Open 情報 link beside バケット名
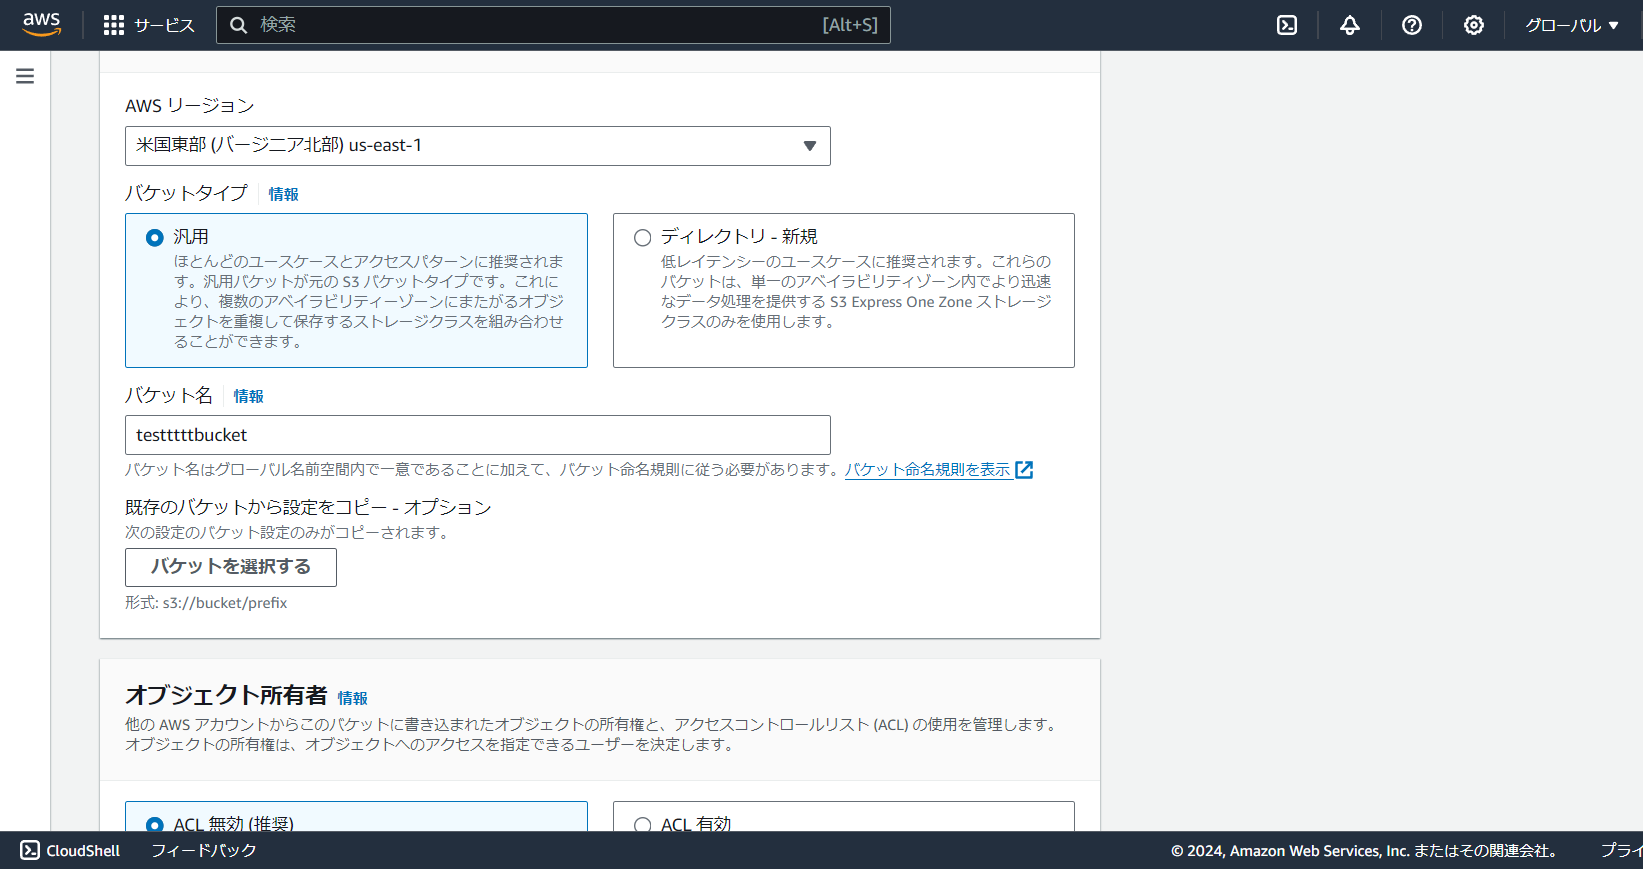Image resolution: width=1643 pixels, height=869 pixels. [x=249, y=396]
